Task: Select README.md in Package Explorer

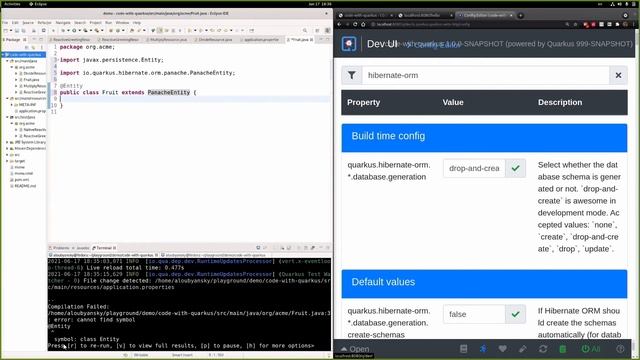Action: click(x=25, y=186)
